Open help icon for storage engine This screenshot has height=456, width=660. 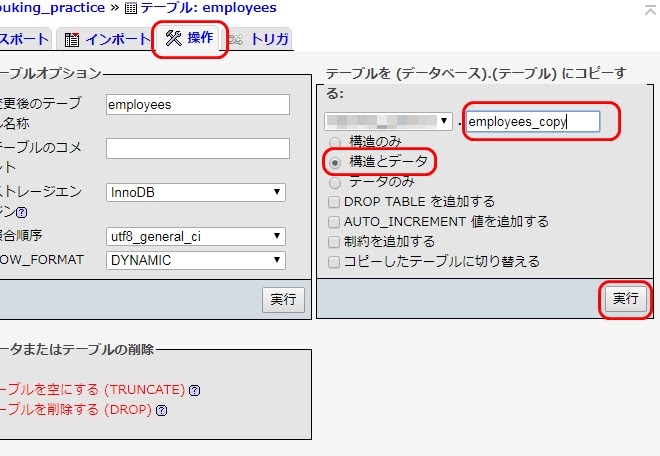tap(21, 212)
